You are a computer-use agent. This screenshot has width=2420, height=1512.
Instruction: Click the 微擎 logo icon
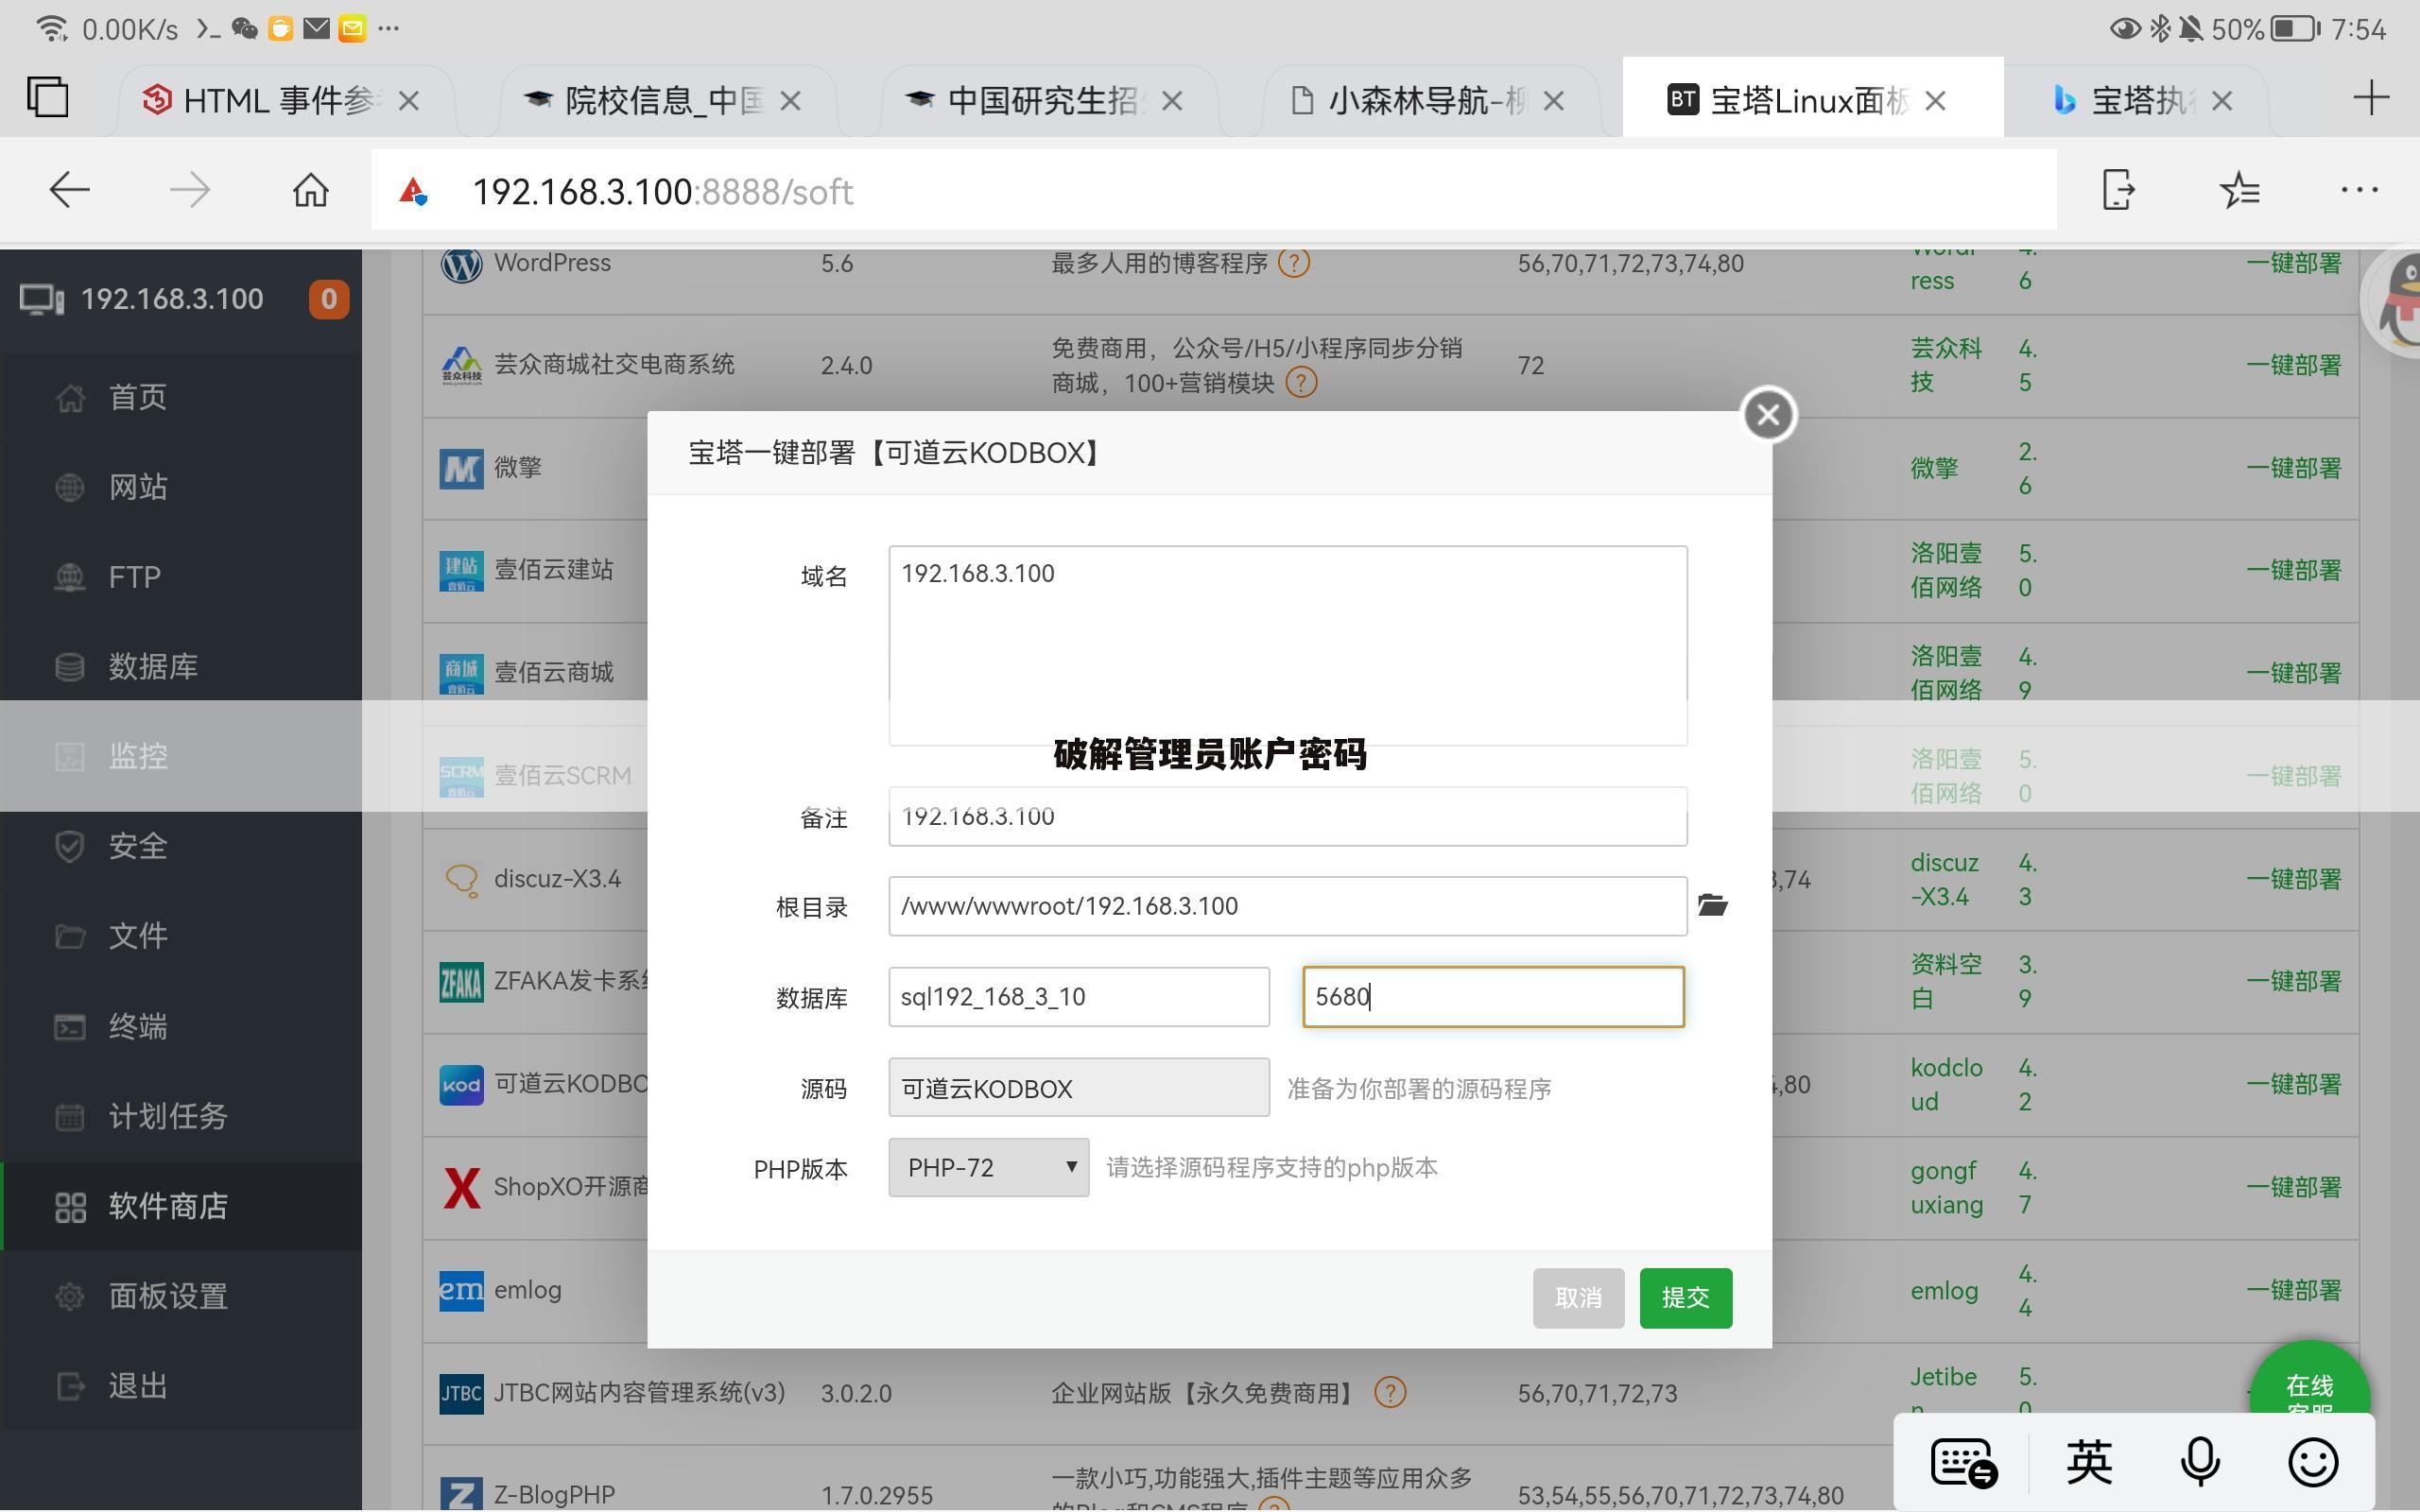[x=461, y=468]
